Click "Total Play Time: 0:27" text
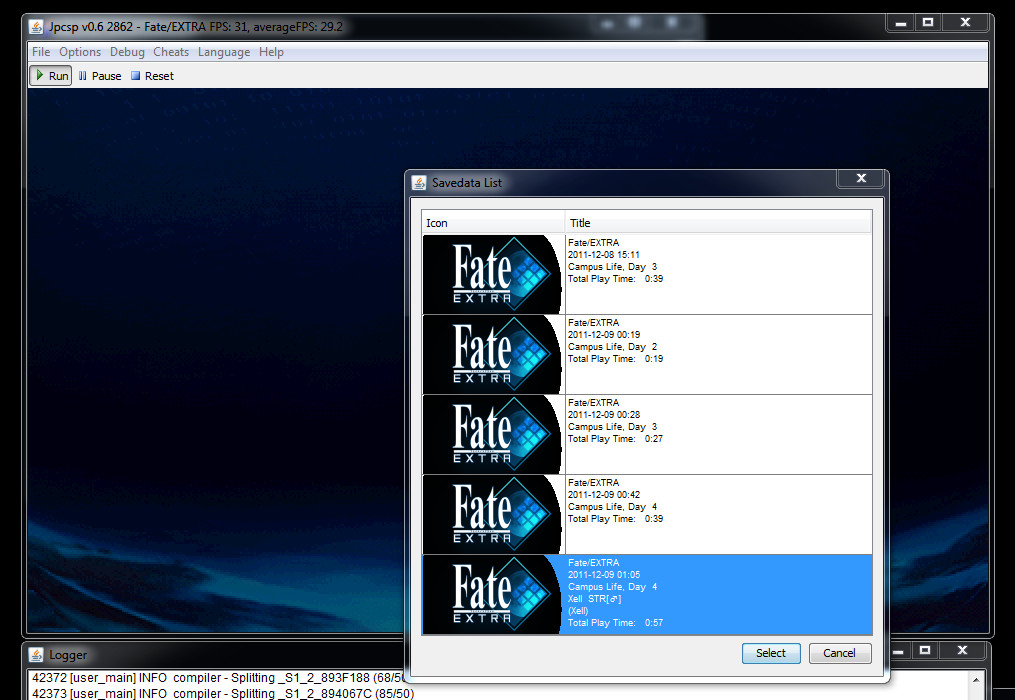Viewport: 1015px width, 700px height. 616,438
